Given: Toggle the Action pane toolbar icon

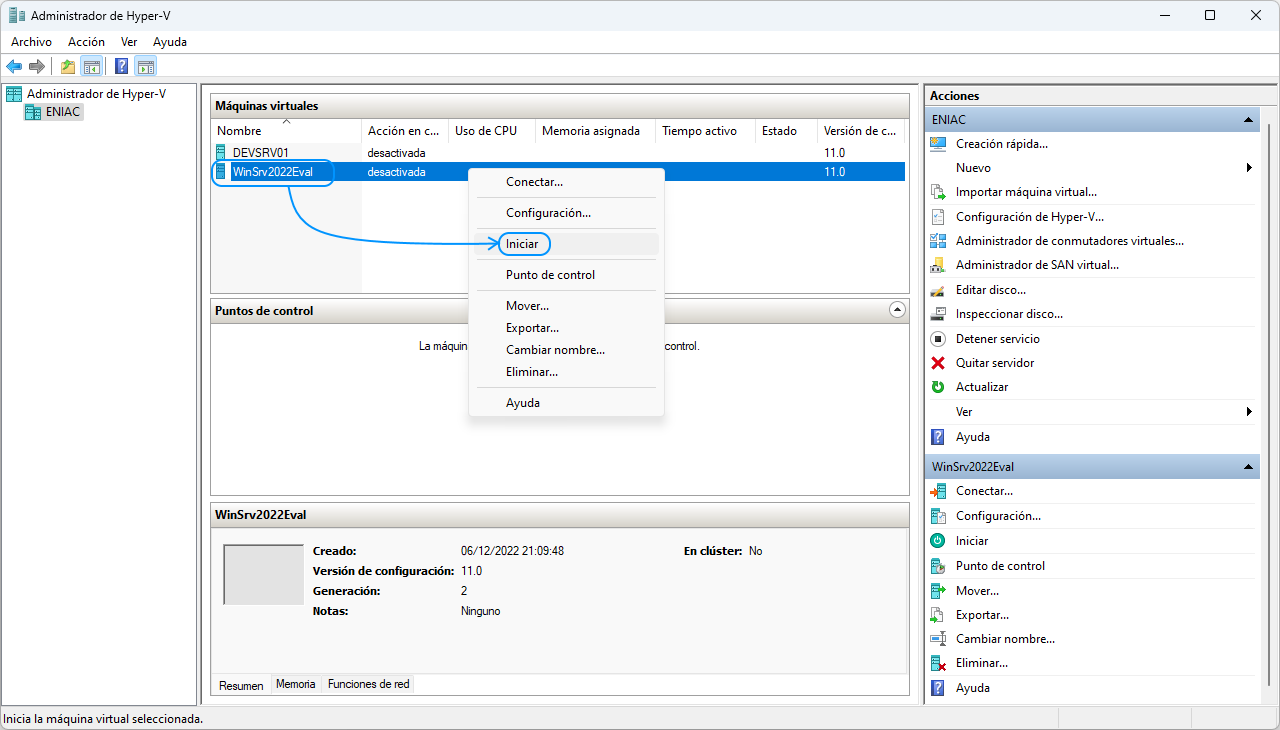Looking at the screenshot, I should (146, 67).
